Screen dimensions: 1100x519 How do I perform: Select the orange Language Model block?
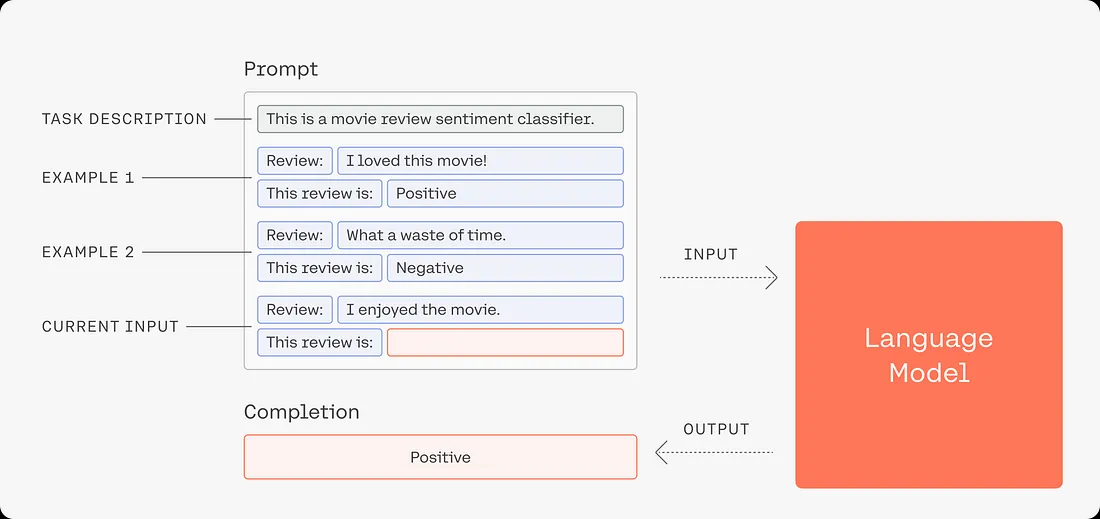coord(929,355)
